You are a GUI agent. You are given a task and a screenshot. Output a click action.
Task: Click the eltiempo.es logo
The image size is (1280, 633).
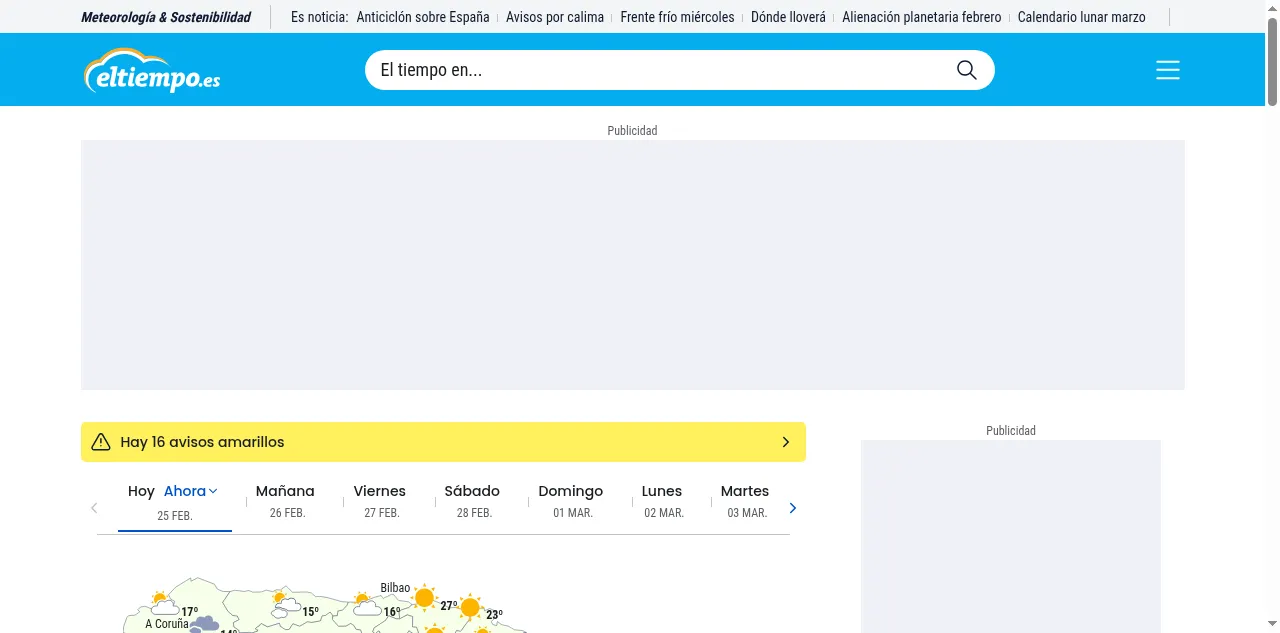click(x=152, y=70)
